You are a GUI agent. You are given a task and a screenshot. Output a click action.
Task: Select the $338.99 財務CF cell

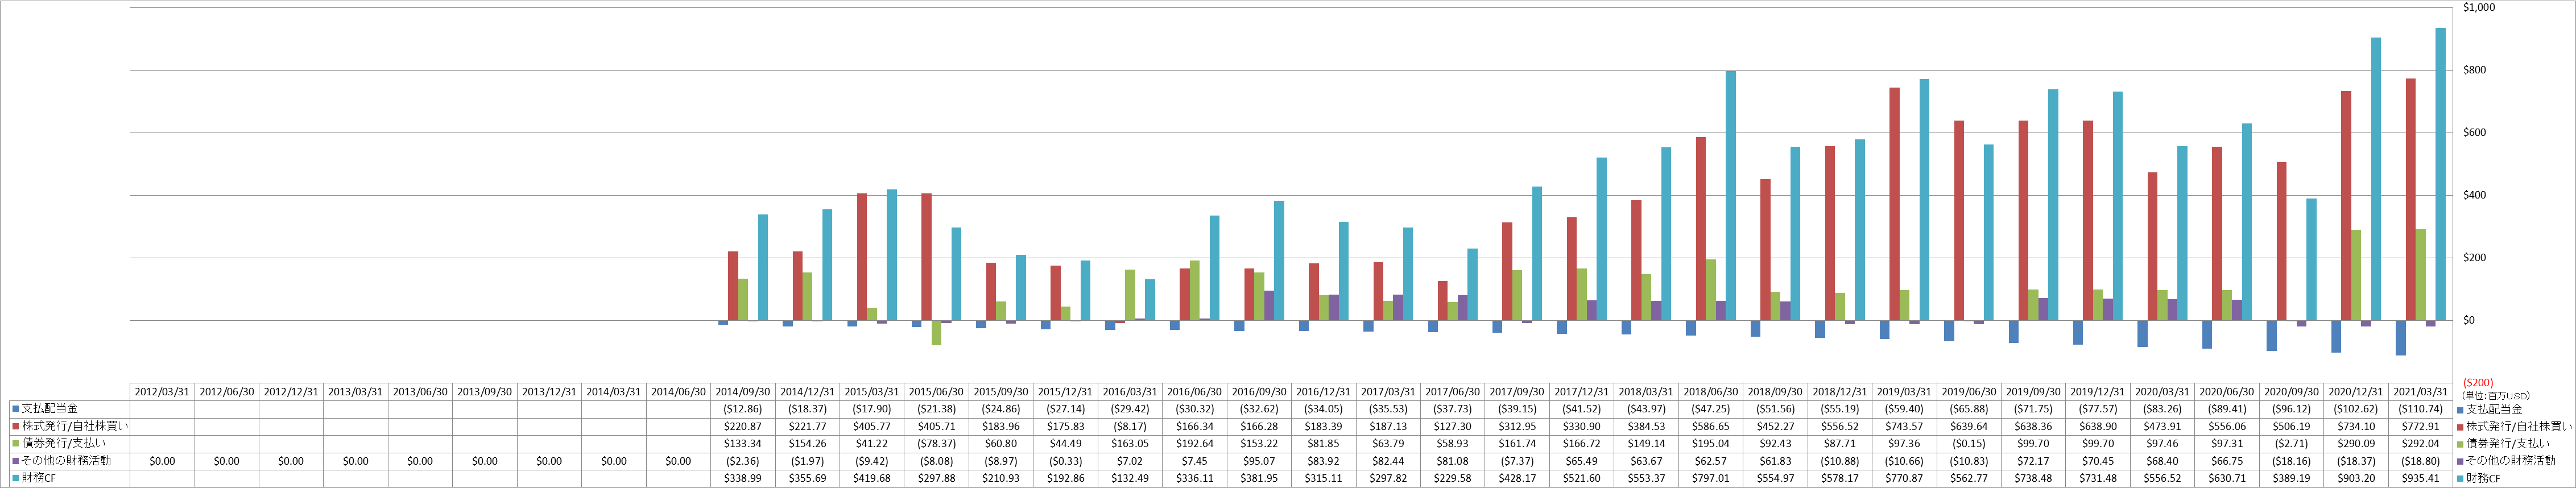click(x=743, y=479)
